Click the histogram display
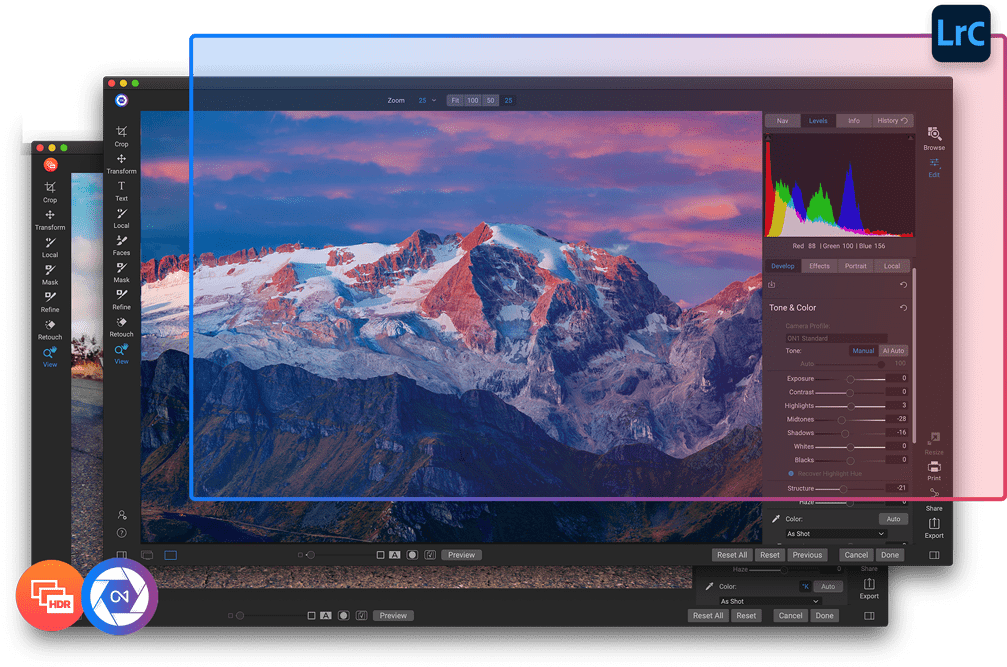This screenshot has height=667, width=1007. click(x=839, y=186)
